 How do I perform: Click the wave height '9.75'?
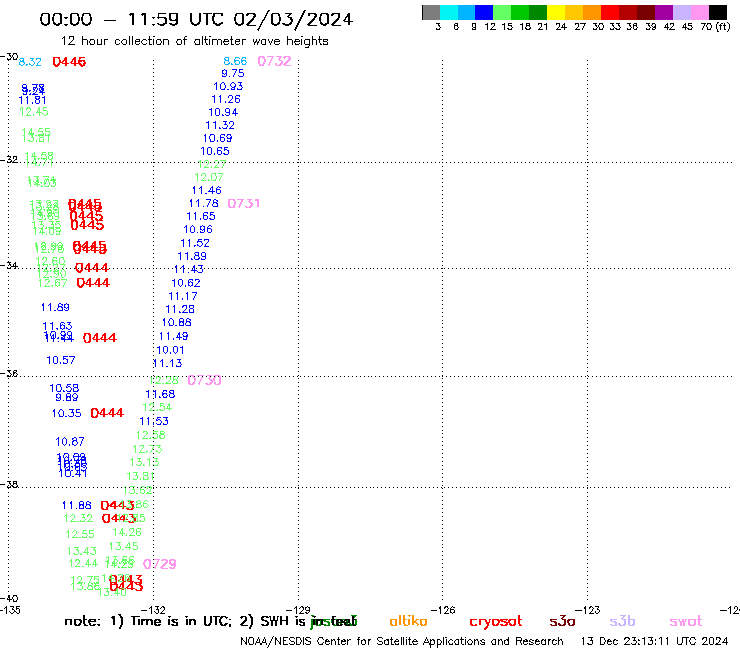(x=233, y=73)
